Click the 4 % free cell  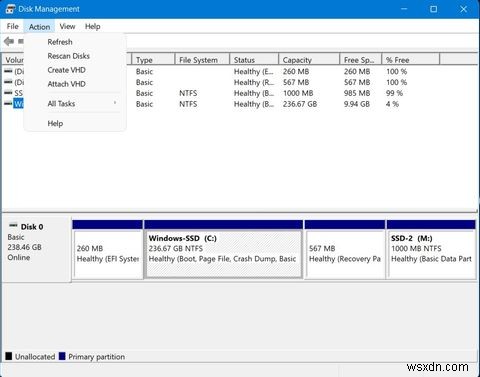coord(392,104)
